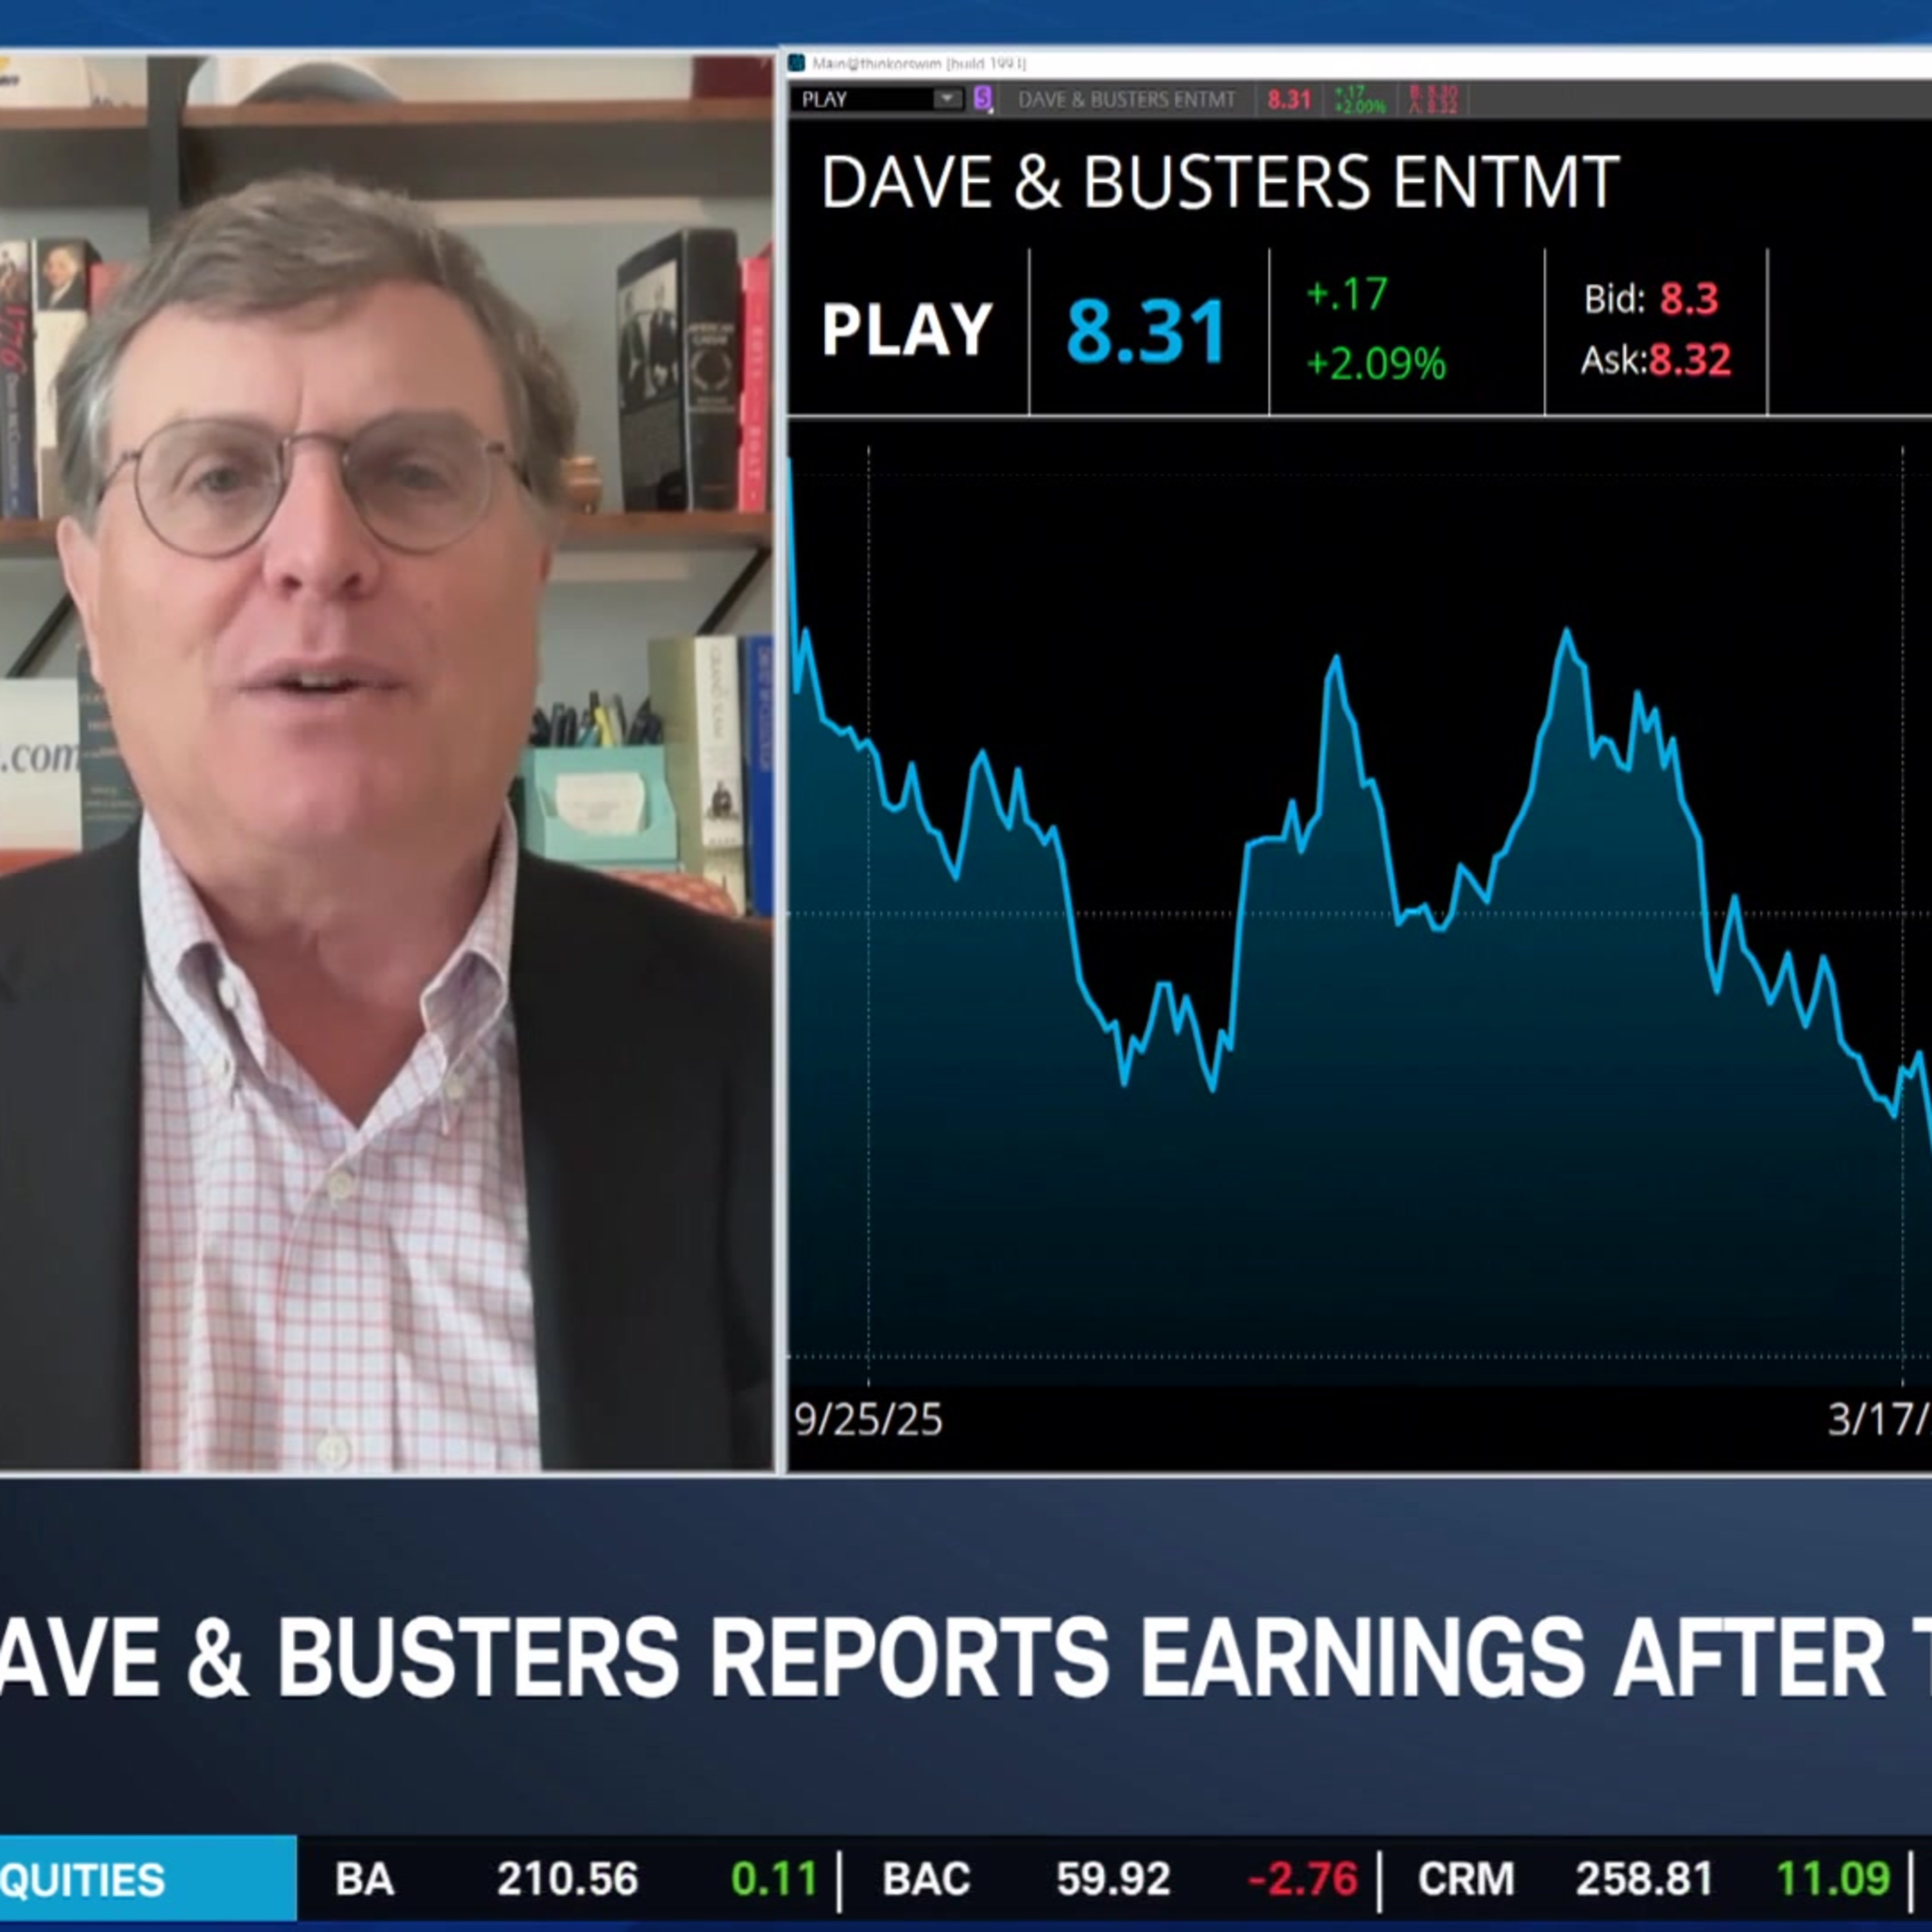Click the small red 8.31 last price in toolbar
The width and height of the screenshot is (1932, 1932).
(1289, 99)
